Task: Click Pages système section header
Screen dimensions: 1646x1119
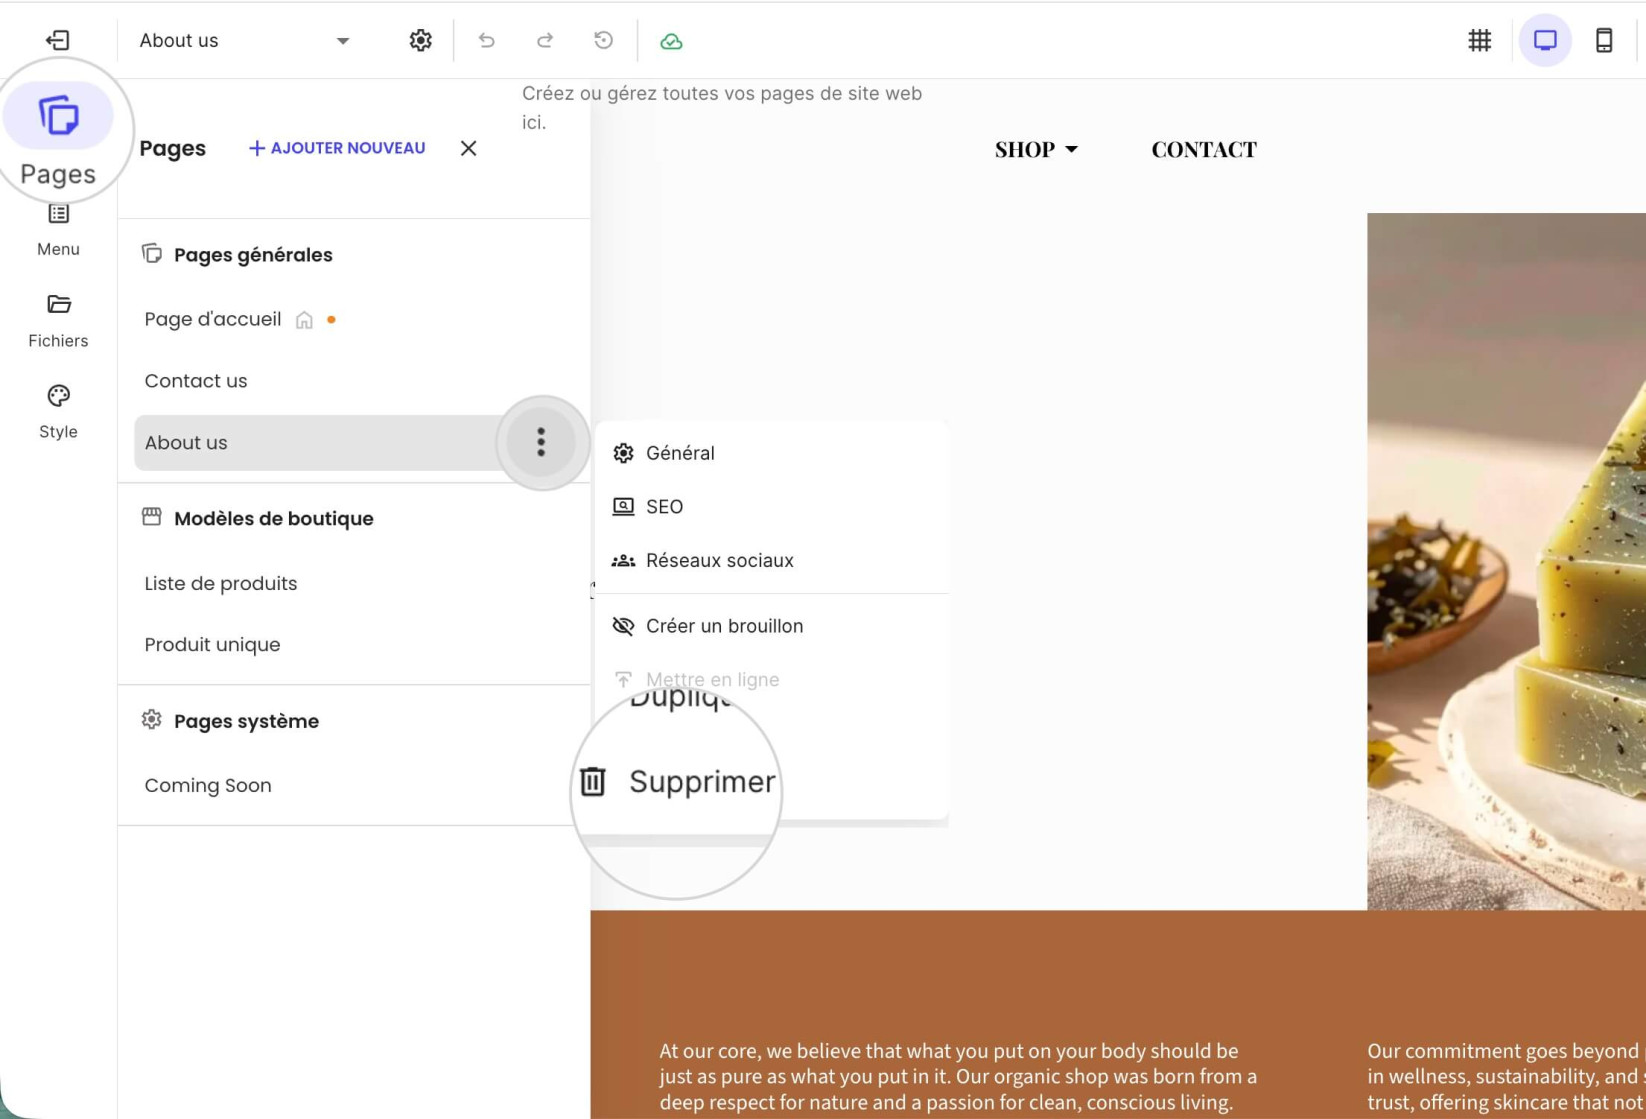Action: click(246, 721)
